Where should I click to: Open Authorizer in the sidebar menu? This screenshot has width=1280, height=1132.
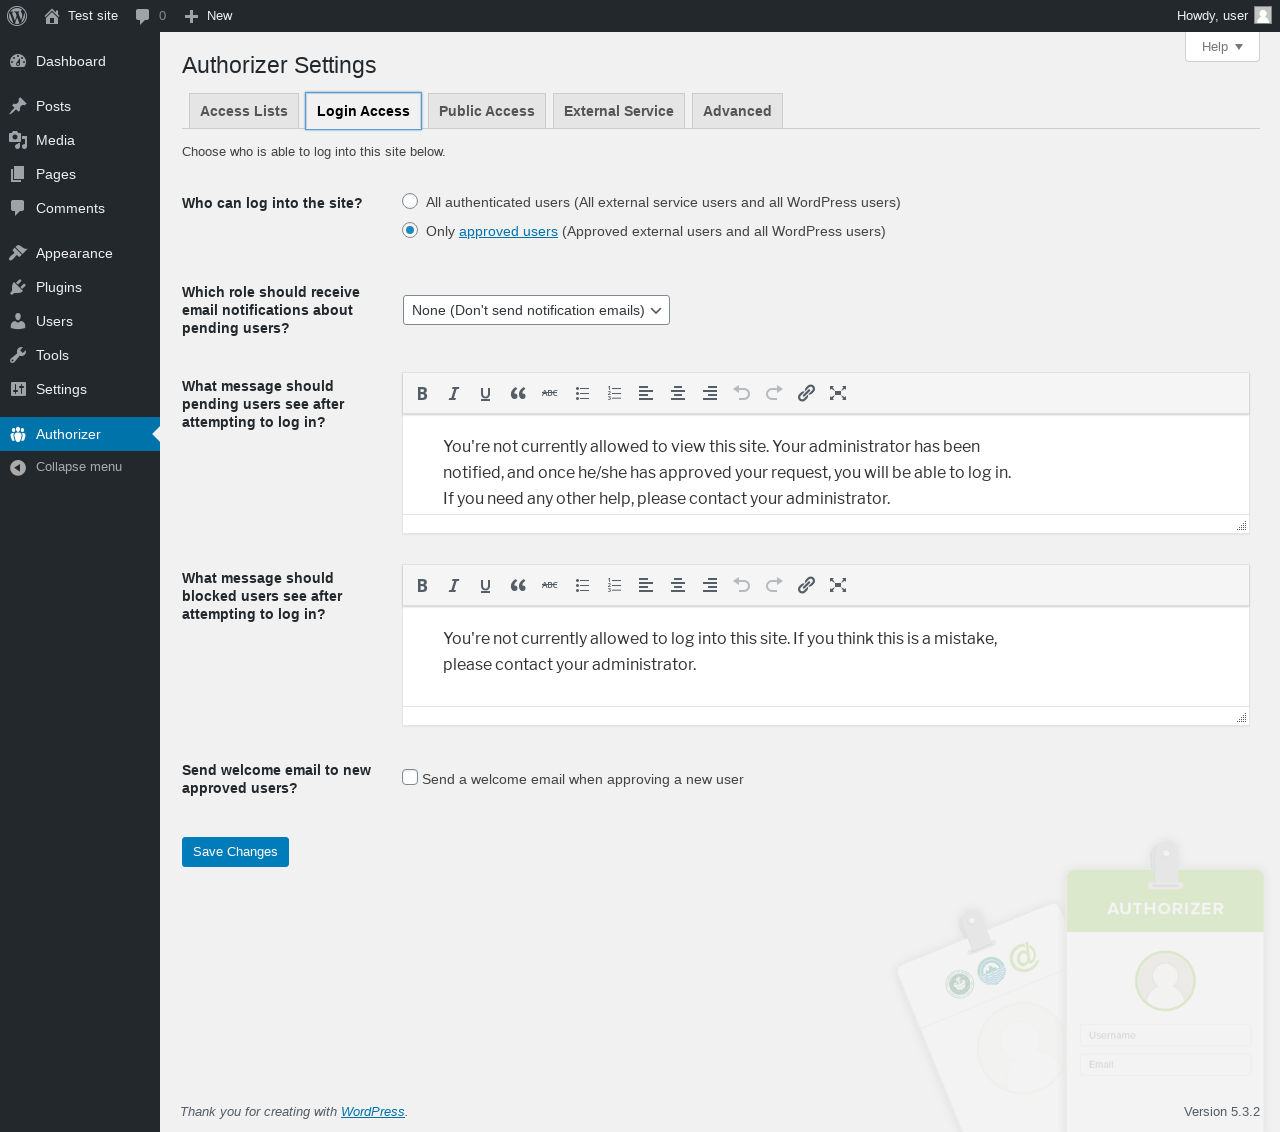(80, 434)
